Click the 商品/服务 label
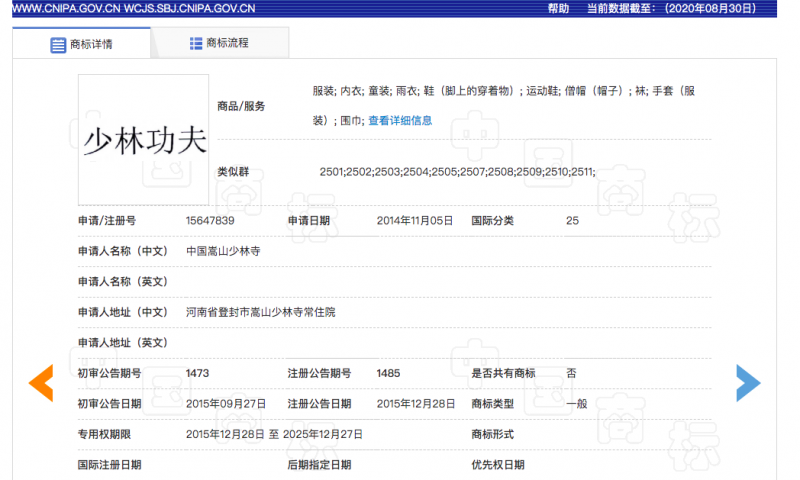 (x=241, y=106)
